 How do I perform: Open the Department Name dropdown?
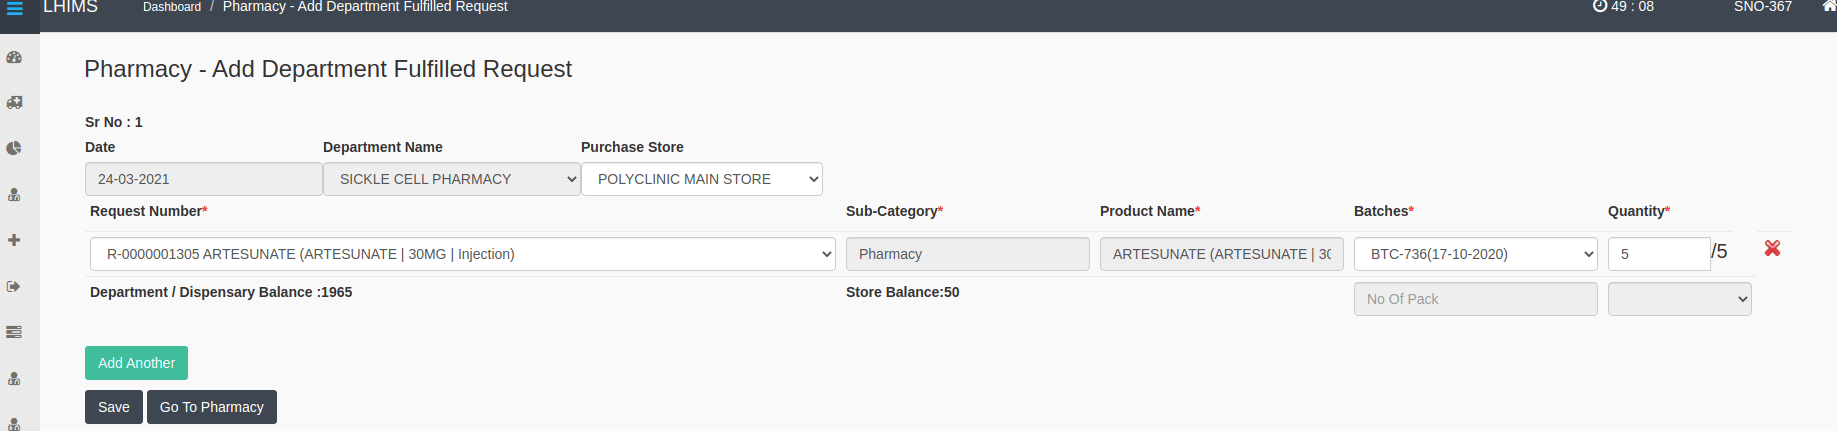pos(452,179)
